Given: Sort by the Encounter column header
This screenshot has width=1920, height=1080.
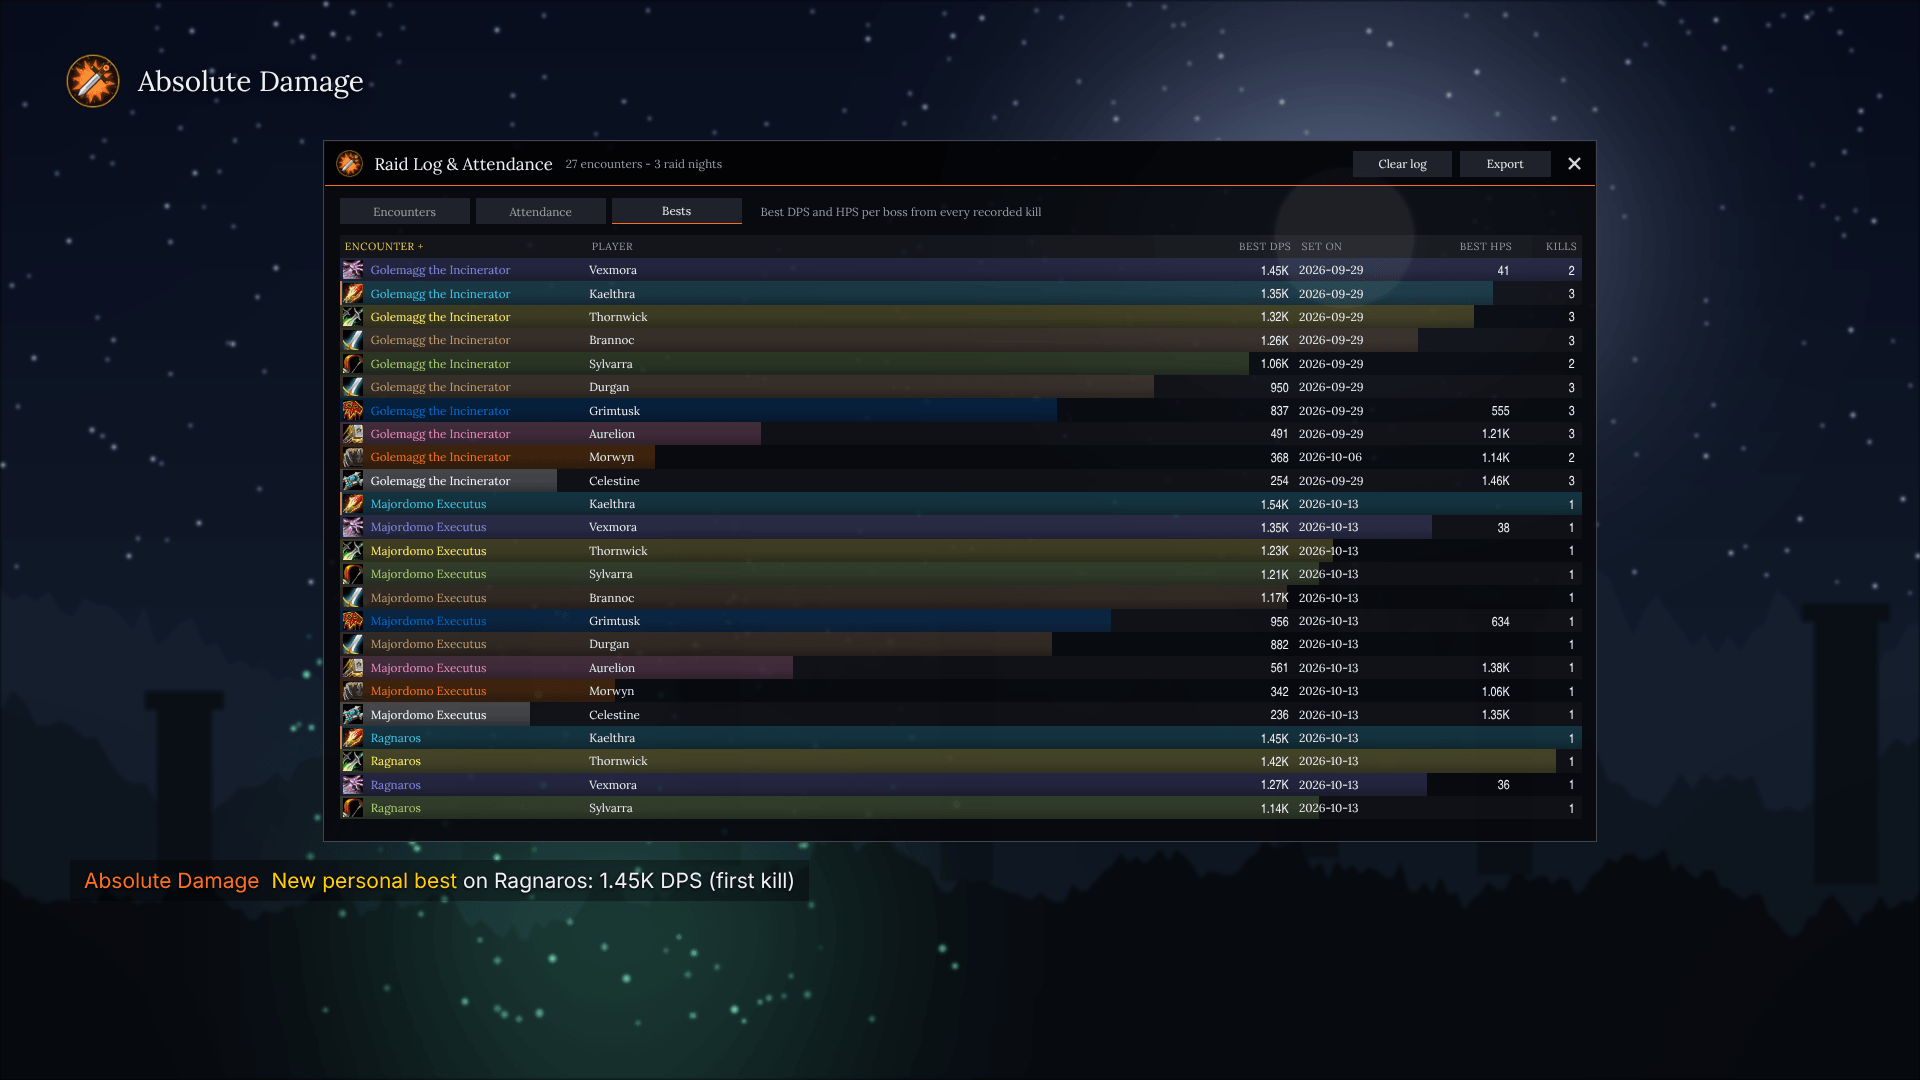Looking at the screenshot, I should click(x=384, y=246).
